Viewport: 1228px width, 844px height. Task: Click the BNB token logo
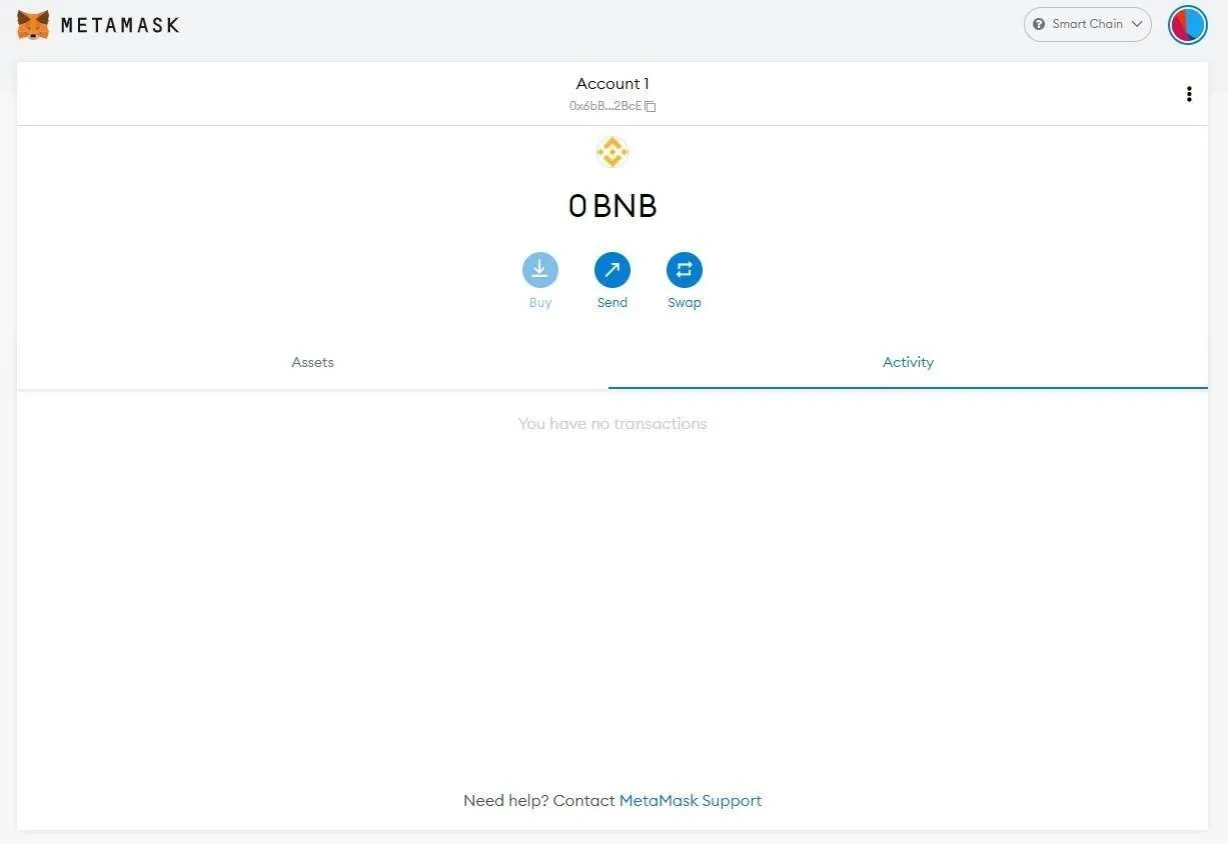point(612,152)
